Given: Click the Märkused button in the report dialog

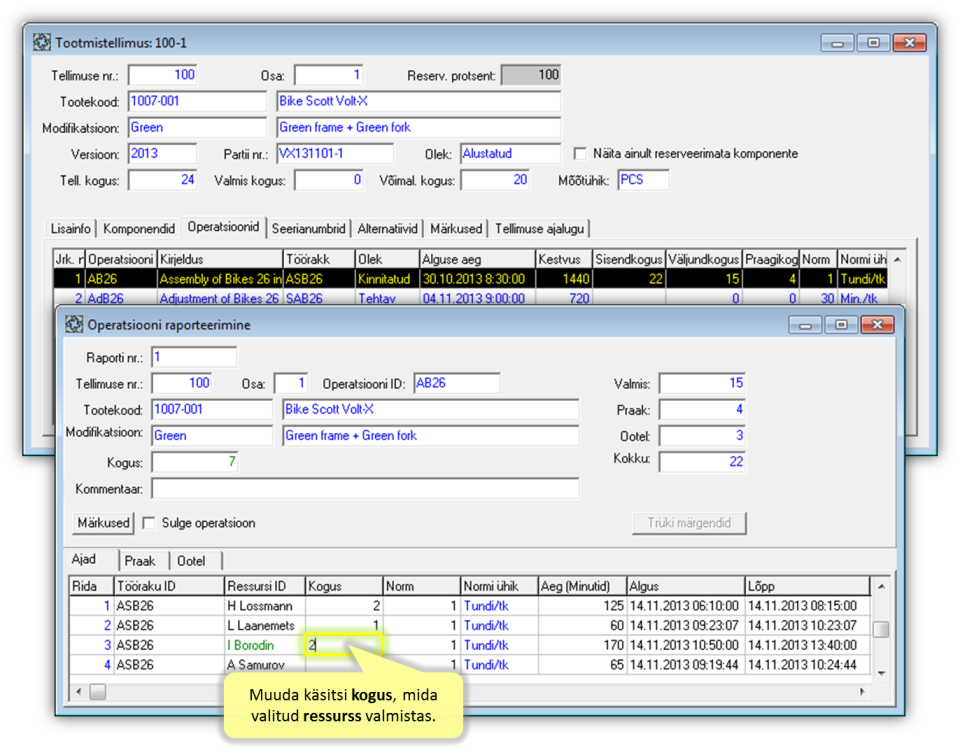Looking at the screenshot, I should pyautogui.click(x=103, y=523).
